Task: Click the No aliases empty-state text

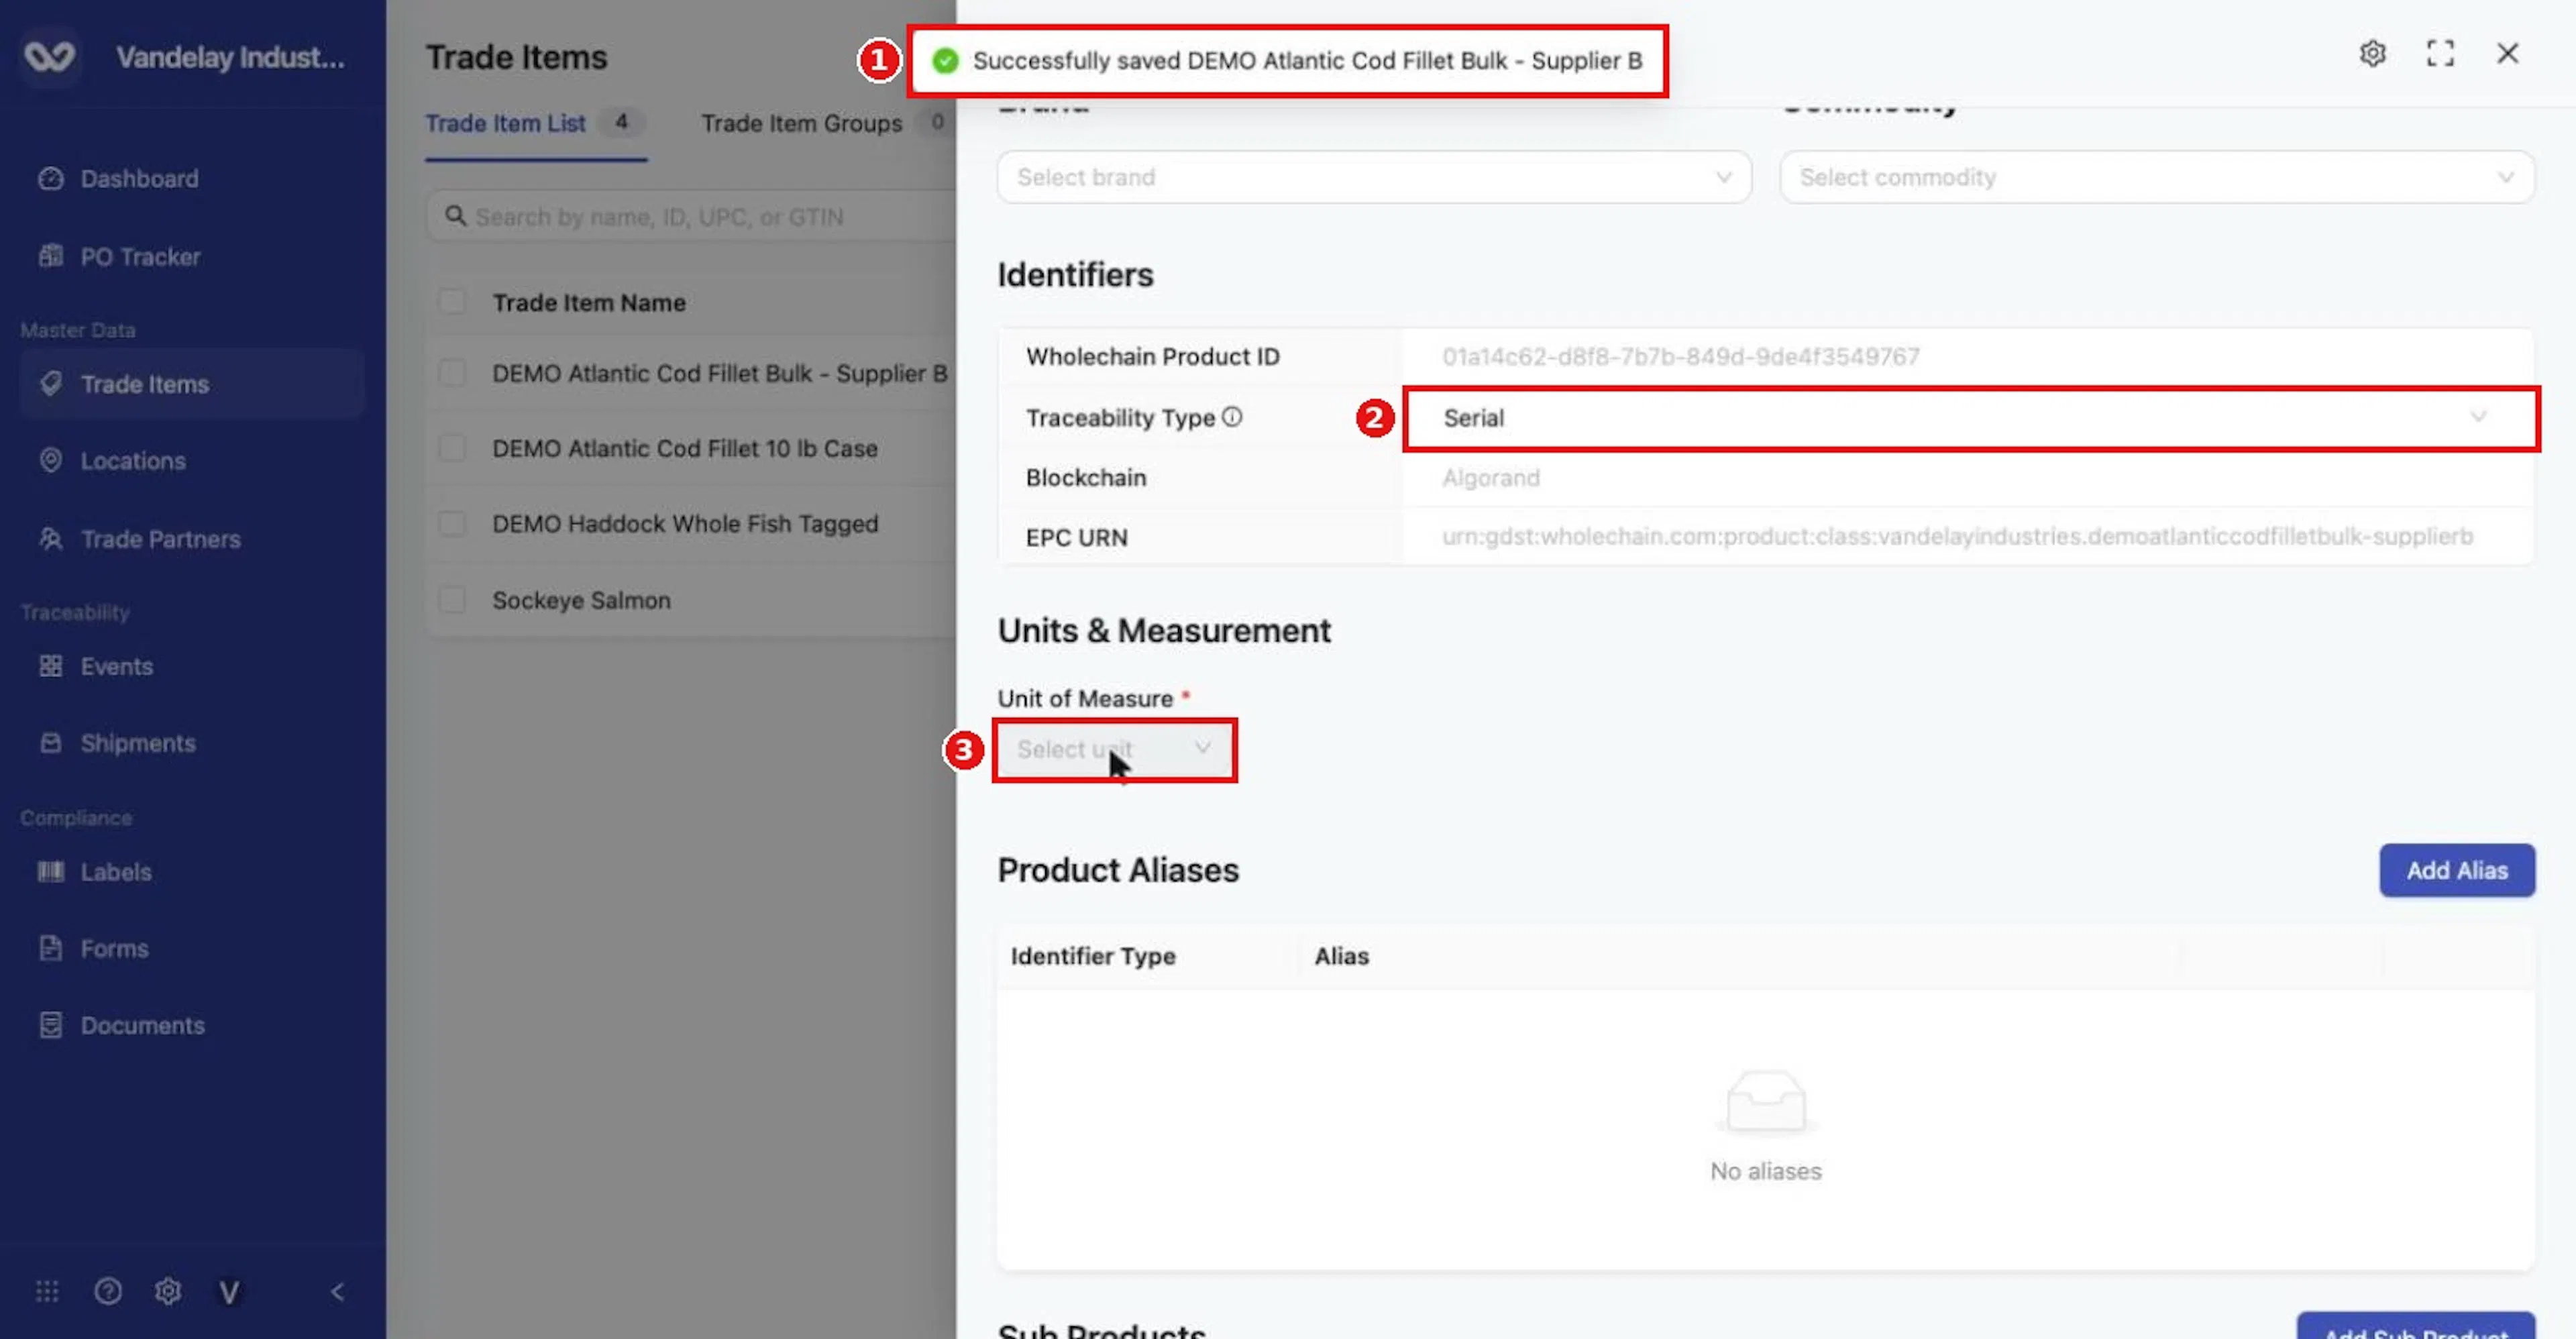Action: (x=1766, y=1171)
